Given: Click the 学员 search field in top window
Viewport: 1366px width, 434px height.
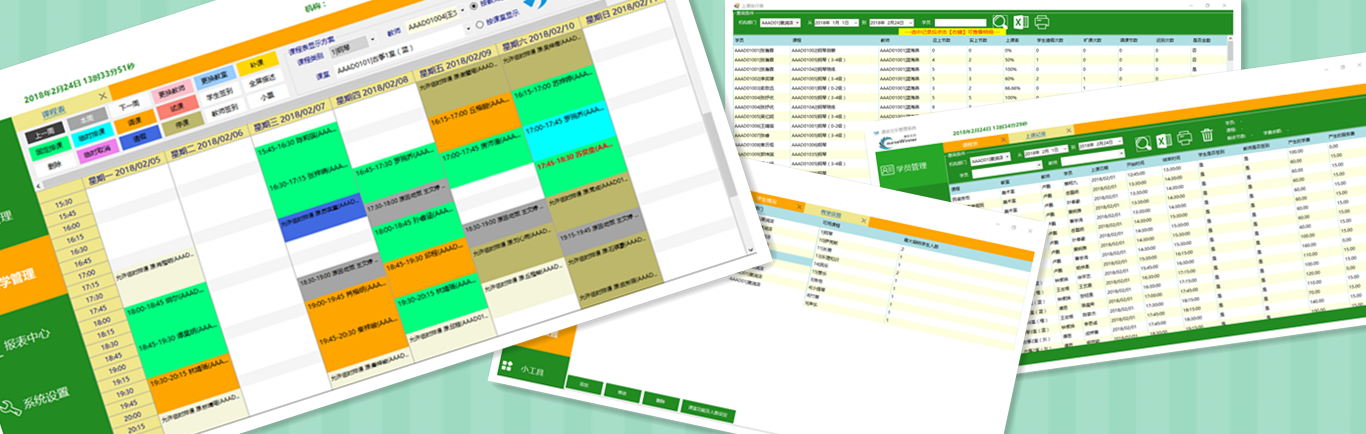Looking at the screenshot, I should pyautogui.click(x=961, y=21).
